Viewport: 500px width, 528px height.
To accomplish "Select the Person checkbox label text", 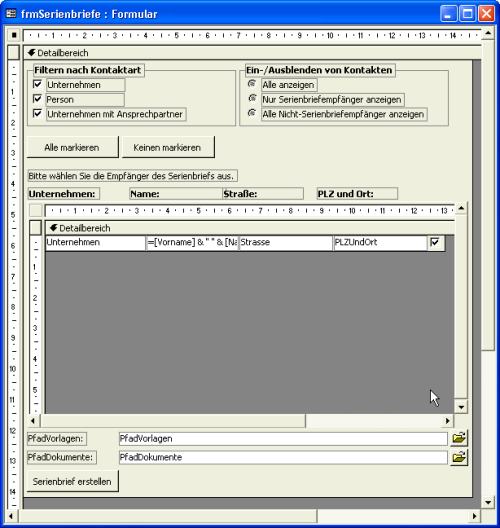I will 85,100.
